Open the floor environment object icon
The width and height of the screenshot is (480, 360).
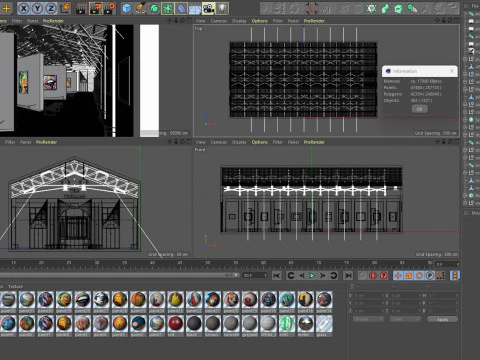click(195, 8)
